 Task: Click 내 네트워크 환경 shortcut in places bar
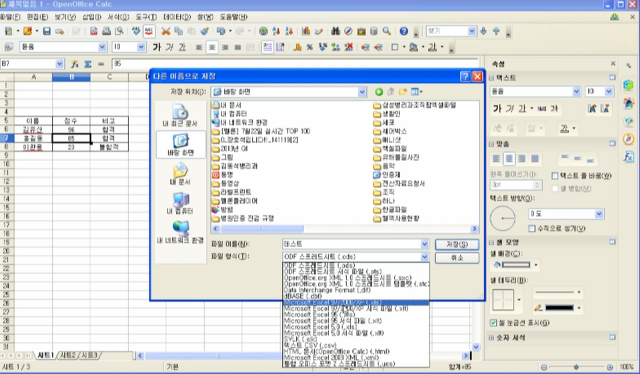pos(180,232)
